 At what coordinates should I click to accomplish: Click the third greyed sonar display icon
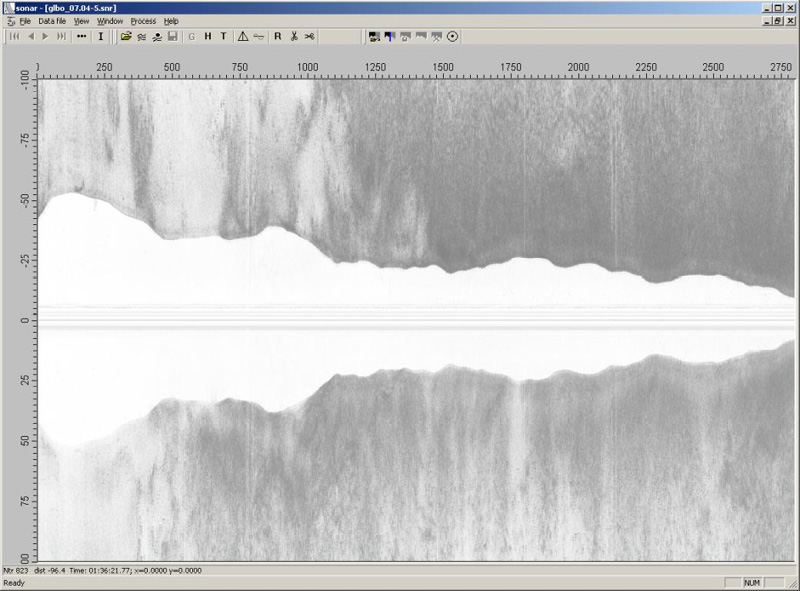click(x=406, y=36)
